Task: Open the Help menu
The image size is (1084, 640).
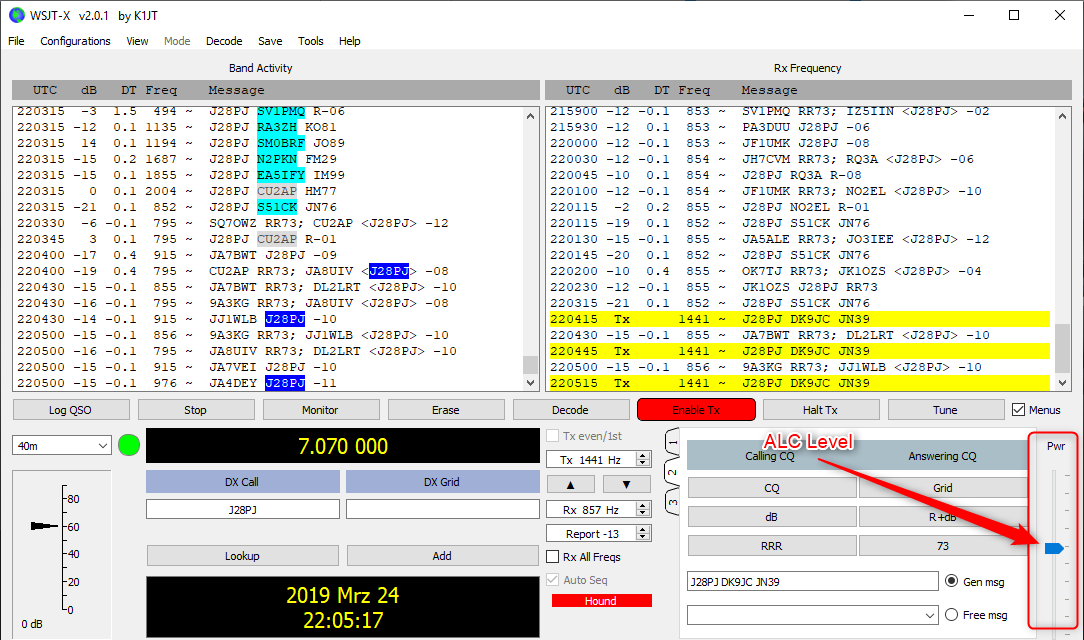Action: click(x=349, y=41)
